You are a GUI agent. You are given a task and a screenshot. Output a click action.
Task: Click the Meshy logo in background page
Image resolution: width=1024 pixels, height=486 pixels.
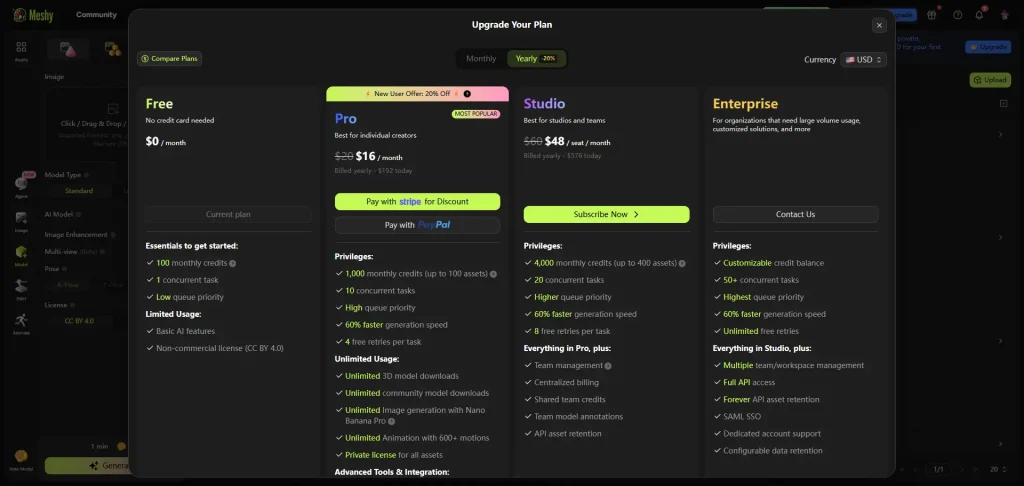pyautogui.click(x=32, y=14)
